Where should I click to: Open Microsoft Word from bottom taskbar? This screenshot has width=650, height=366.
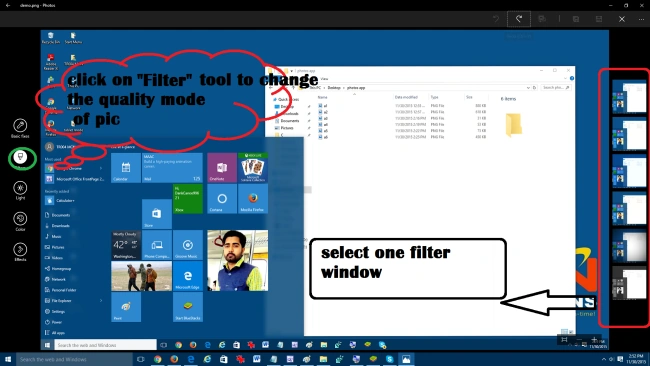pos(257,359)
